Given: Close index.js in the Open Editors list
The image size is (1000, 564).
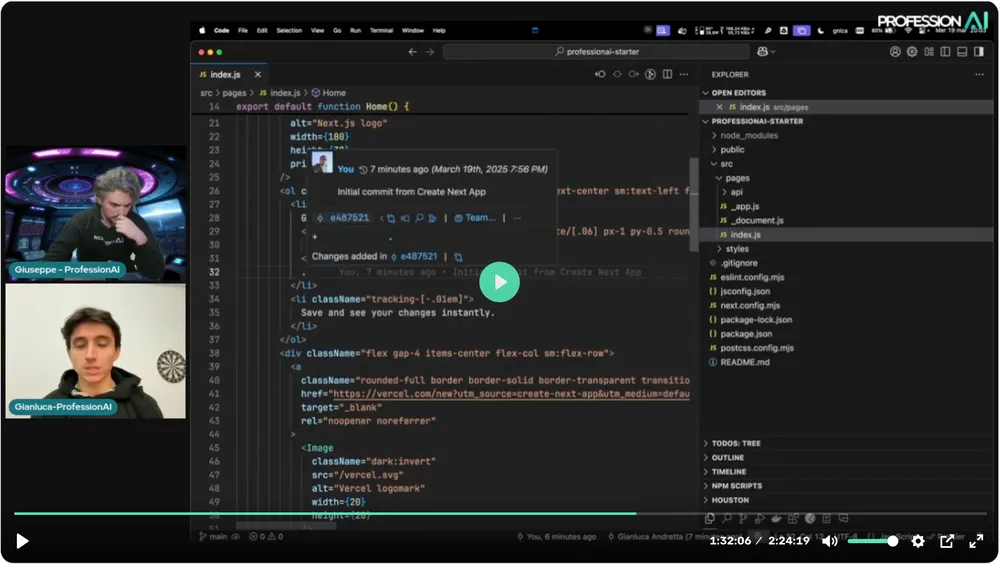Looking at the screenshot, I should tap(719, 107).
